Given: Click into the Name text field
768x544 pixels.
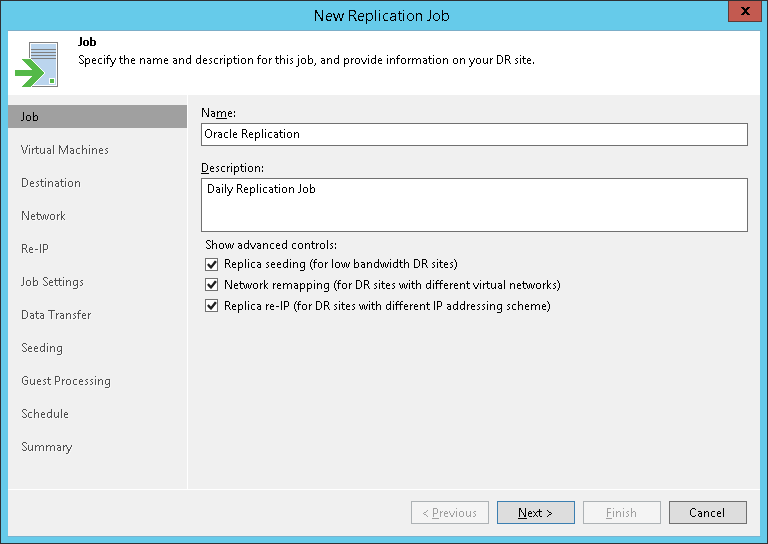Looking at the screenshot, I should [474, 134].
